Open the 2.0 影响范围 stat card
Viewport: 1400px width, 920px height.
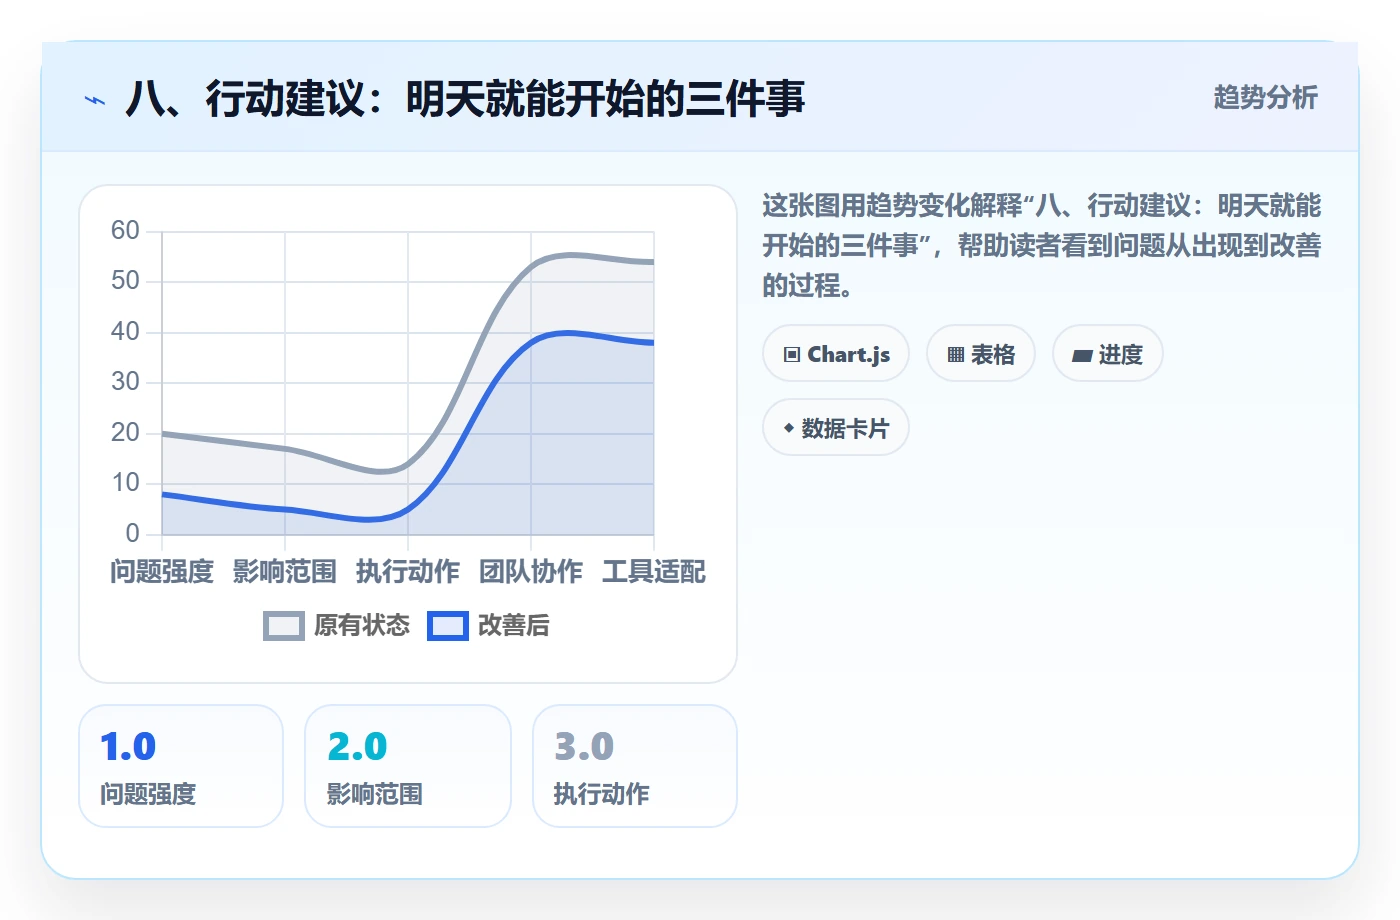(x=408, y=766)
